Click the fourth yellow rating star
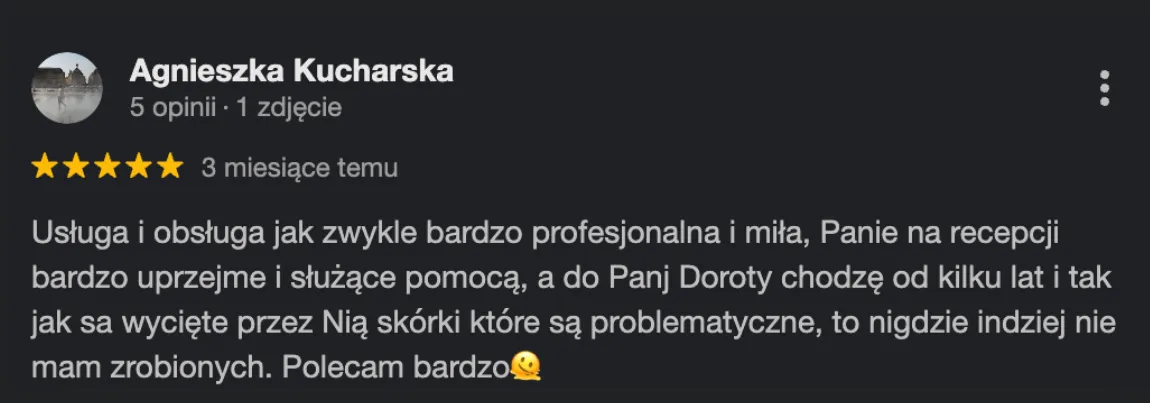Viewport: 1150px width, 403px height. (x=139, y=167)
